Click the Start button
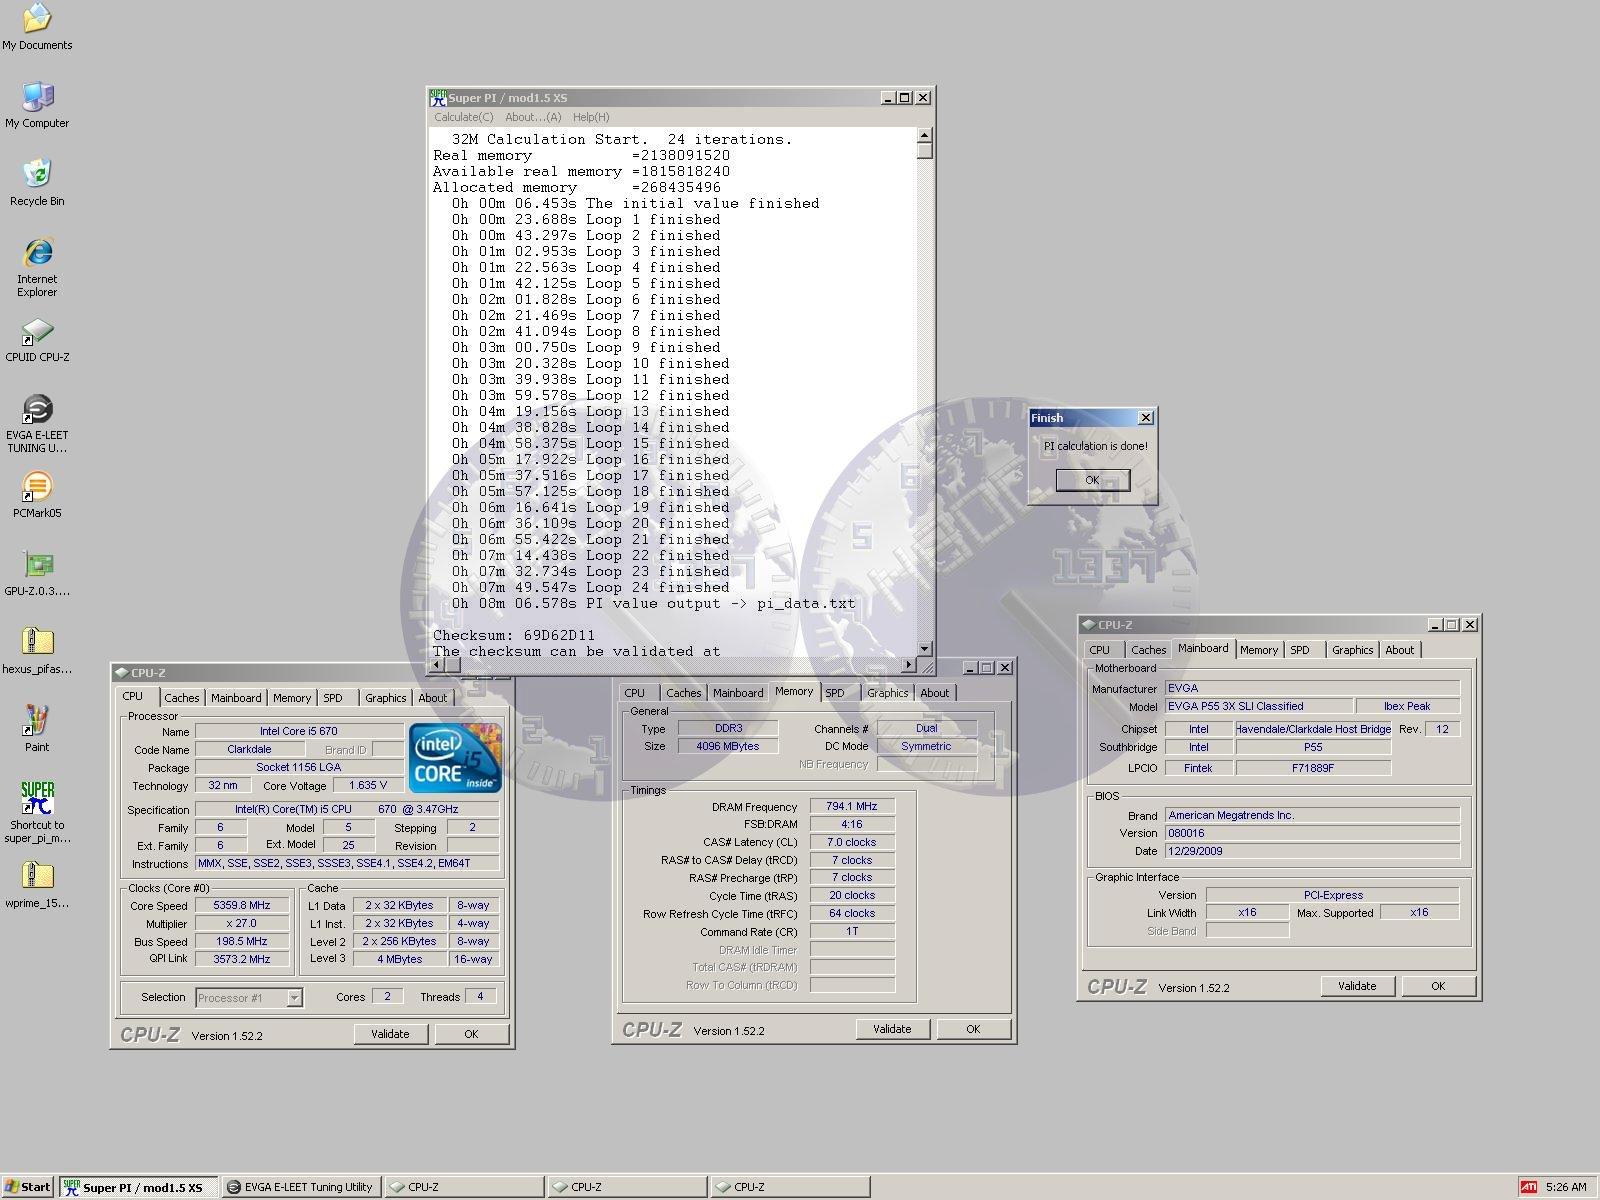1600x1200 pixels. click(x=27, y=1187)
